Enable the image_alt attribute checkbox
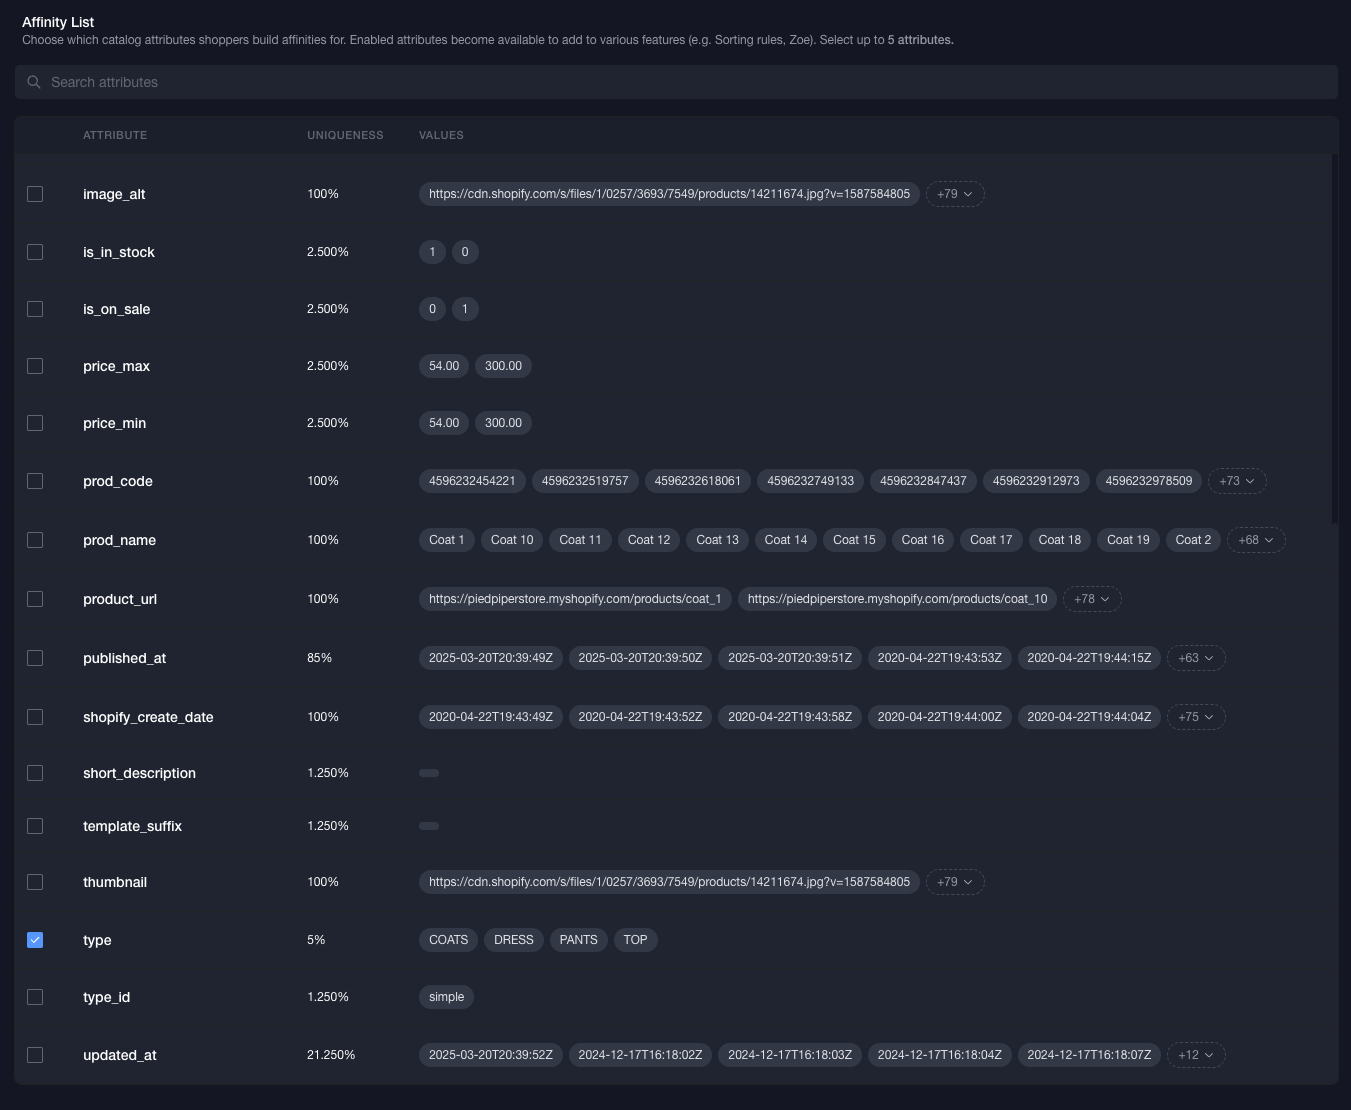This screenshot has width=1351, height=1110. click(x=35, y=194)
